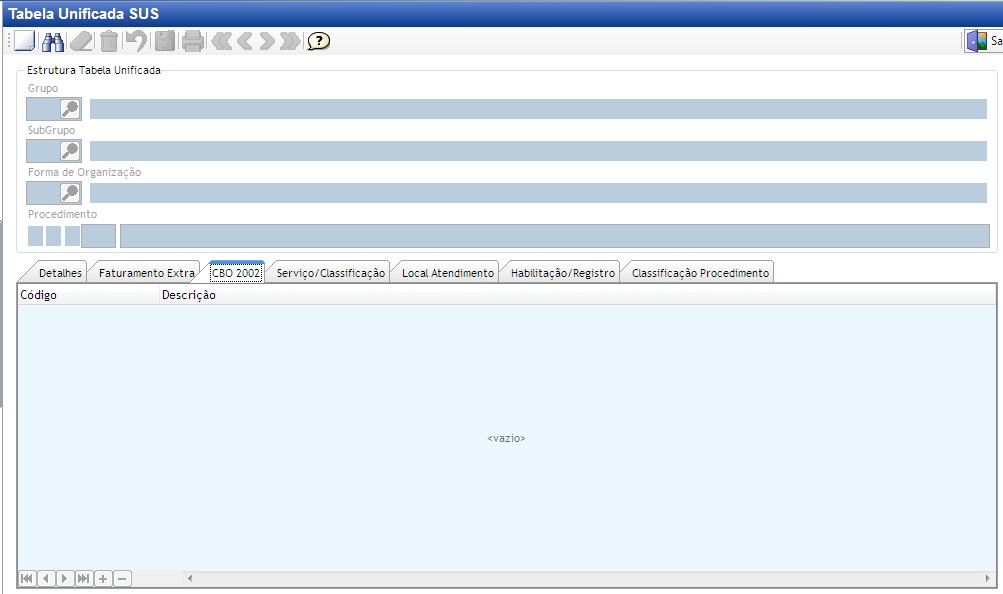The width and height of the screenshot is (1003, 594).
Task: Open Forma de Organização lookup magnifier
Action: tap(70, 193)
